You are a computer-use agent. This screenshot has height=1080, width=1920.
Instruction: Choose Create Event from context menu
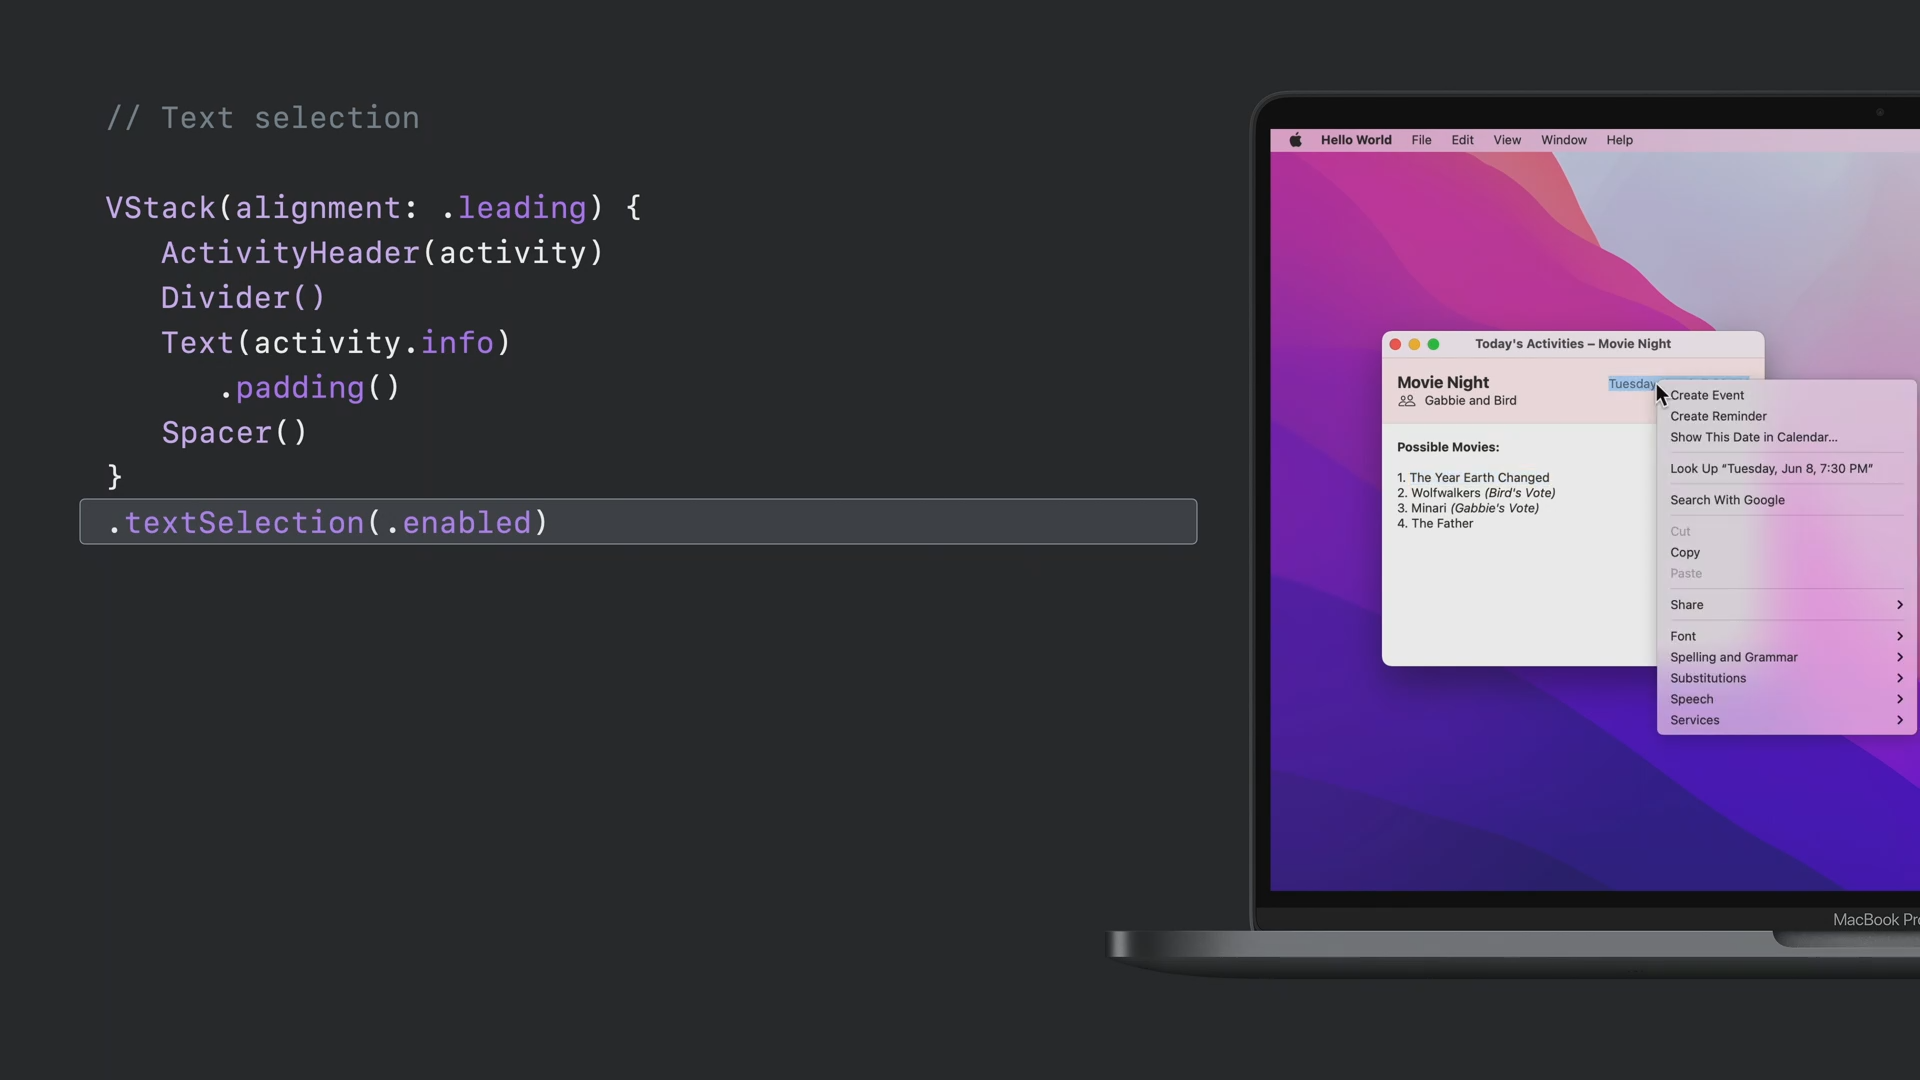pyautogui.click(x=1707, y=395)
